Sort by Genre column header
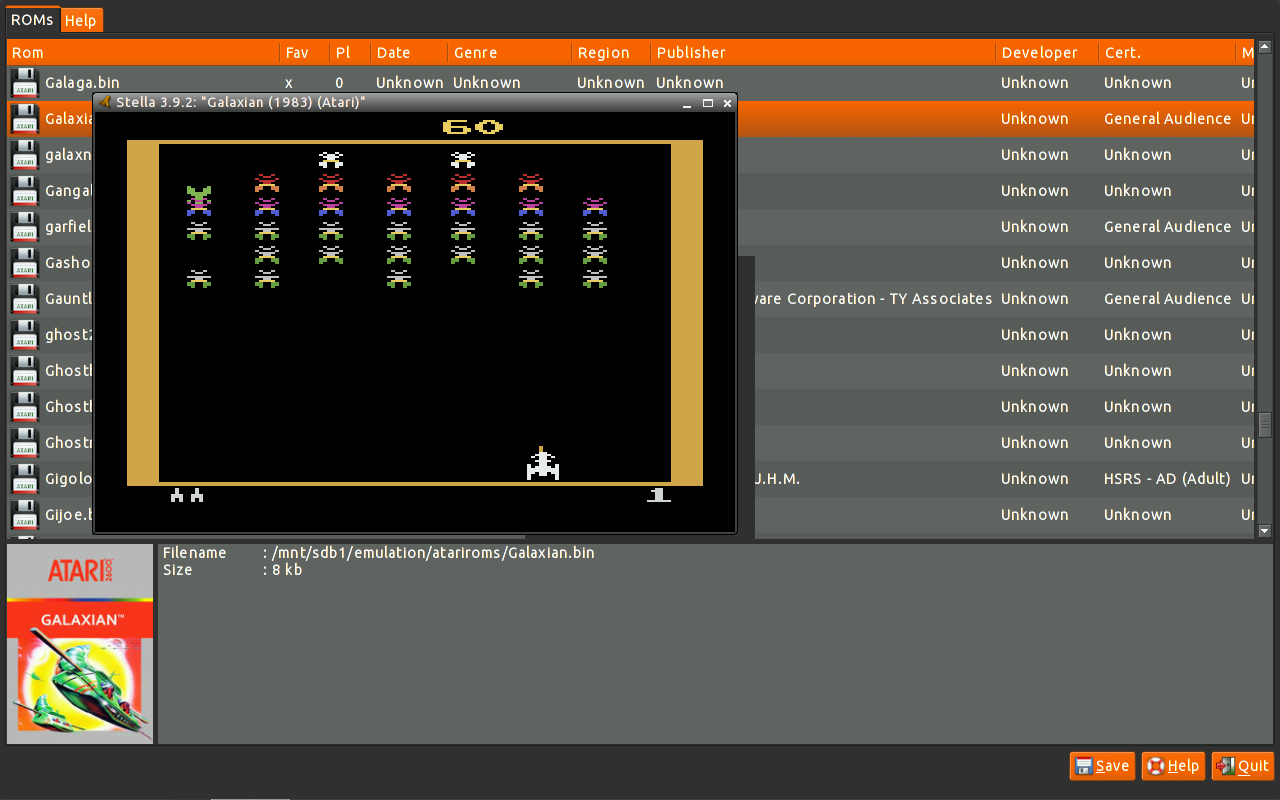1280x800 pixels. (x=509, y=52)
